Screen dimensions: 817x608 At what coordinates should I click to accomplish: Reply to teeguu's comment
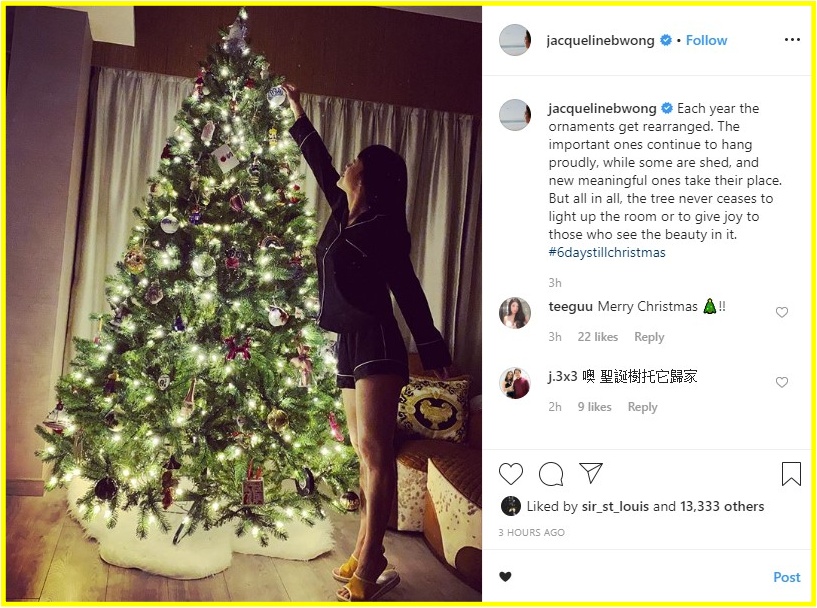coord(649,337)
